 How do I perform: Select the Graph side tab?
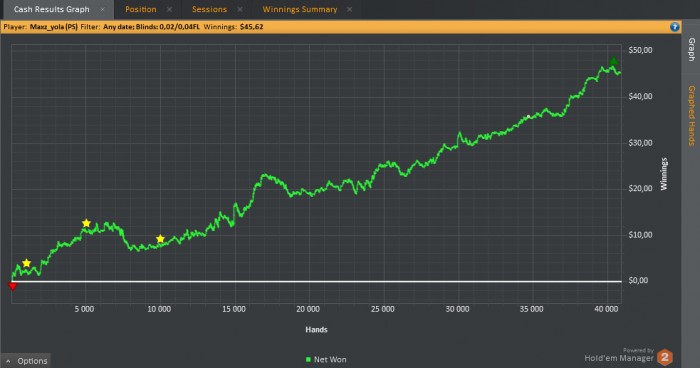click(x=692, y=49)
